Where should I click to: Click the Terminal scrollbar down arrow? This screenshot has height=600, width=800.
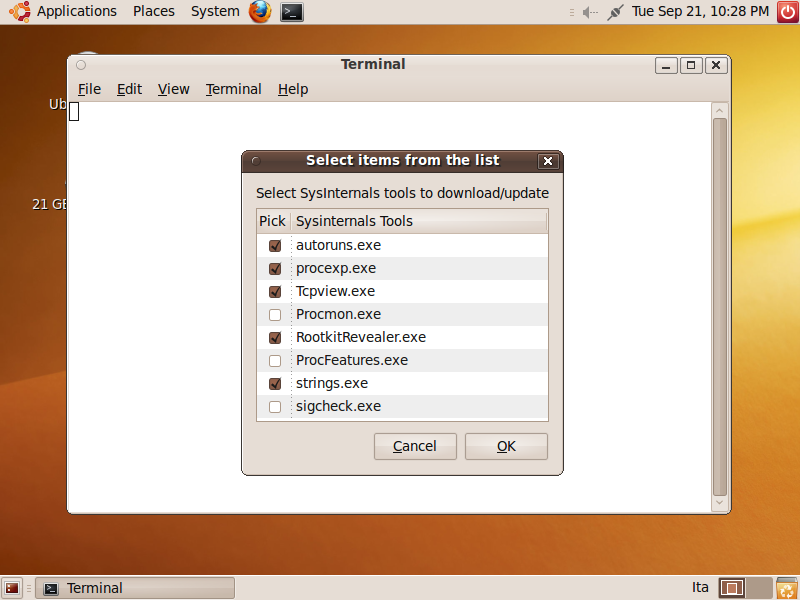click(719, 503)
